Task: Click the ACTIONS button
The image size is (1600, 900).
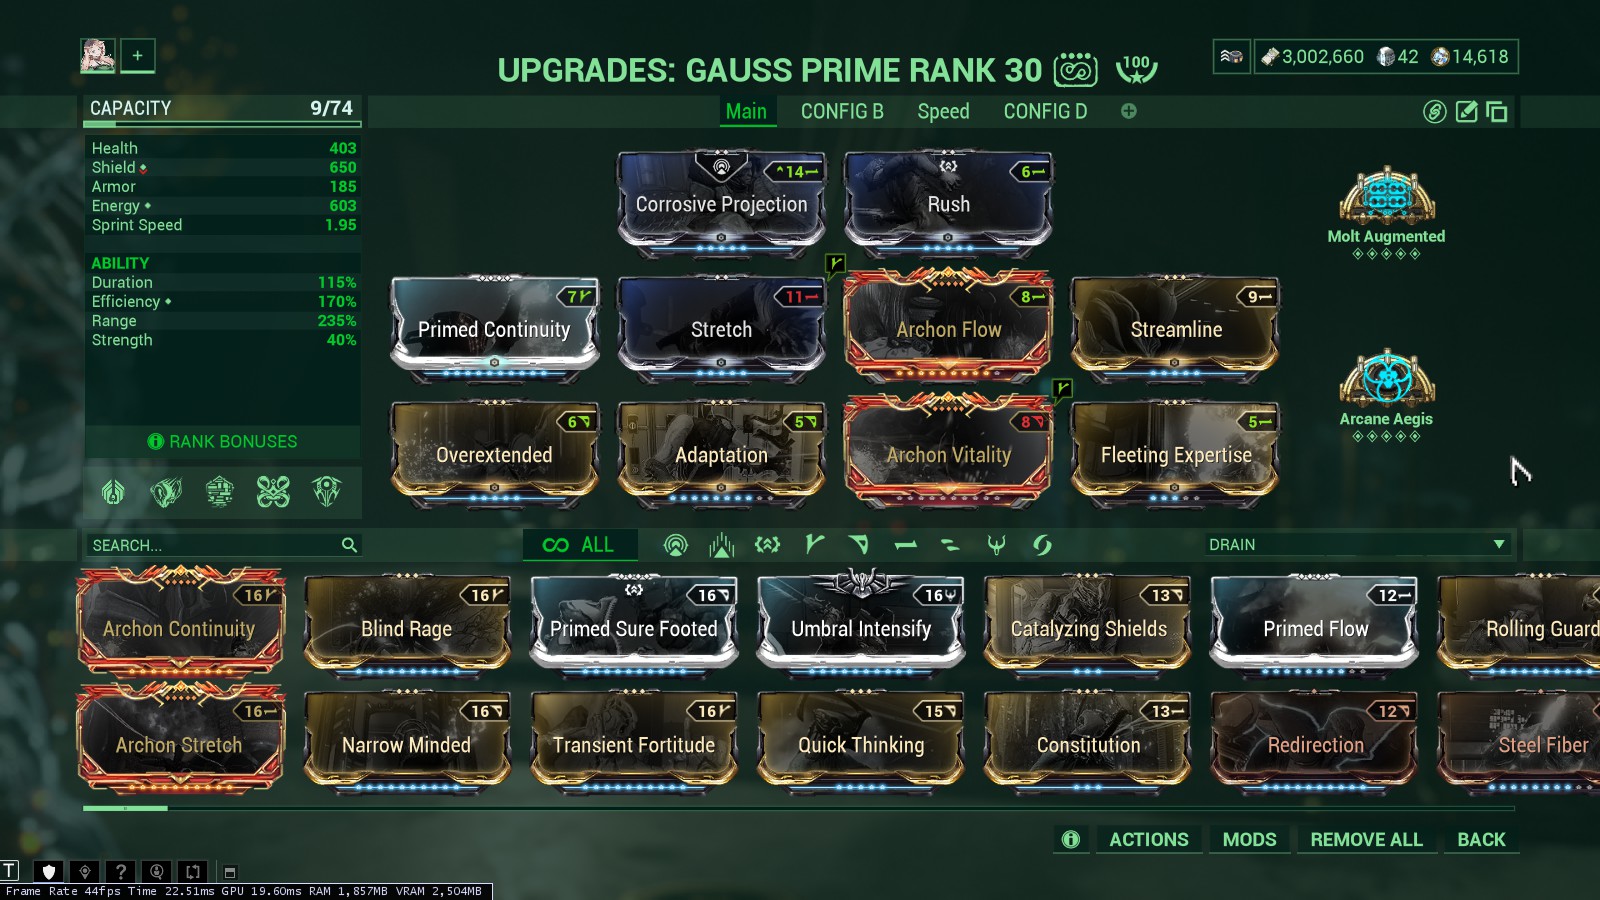Action: [x=1149, y=840]
